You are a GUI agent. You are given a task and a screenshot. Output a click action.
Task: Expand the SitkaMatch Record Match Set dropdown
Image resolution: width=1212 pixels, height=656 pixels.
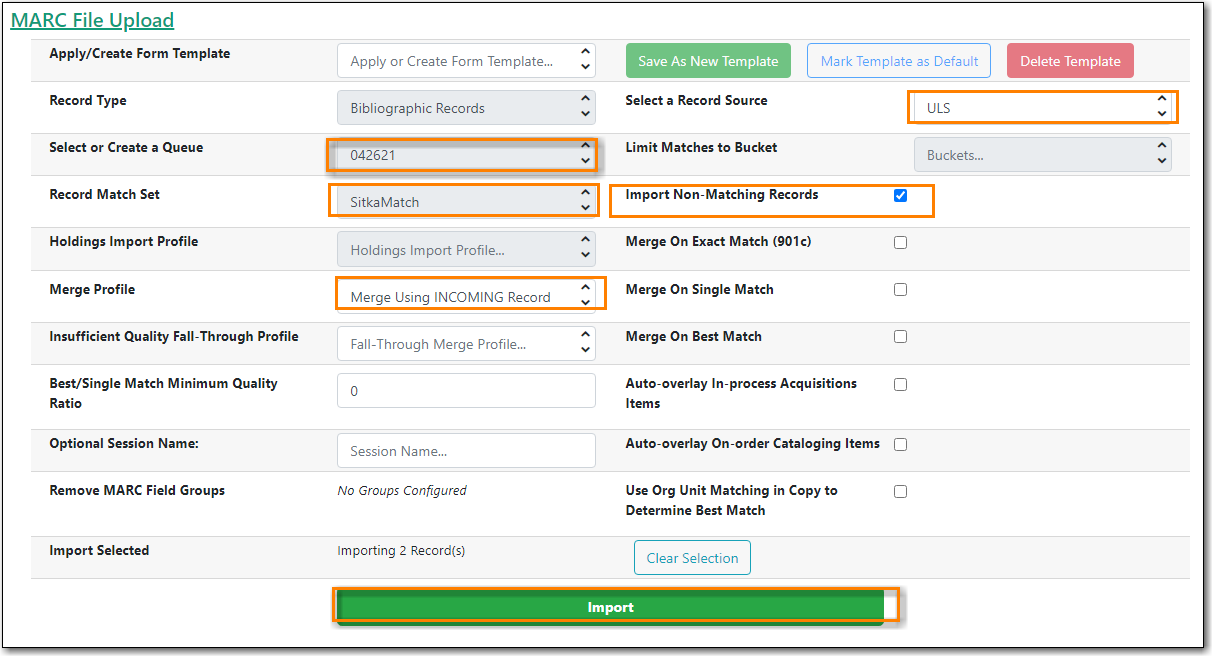tap(466, 202)
